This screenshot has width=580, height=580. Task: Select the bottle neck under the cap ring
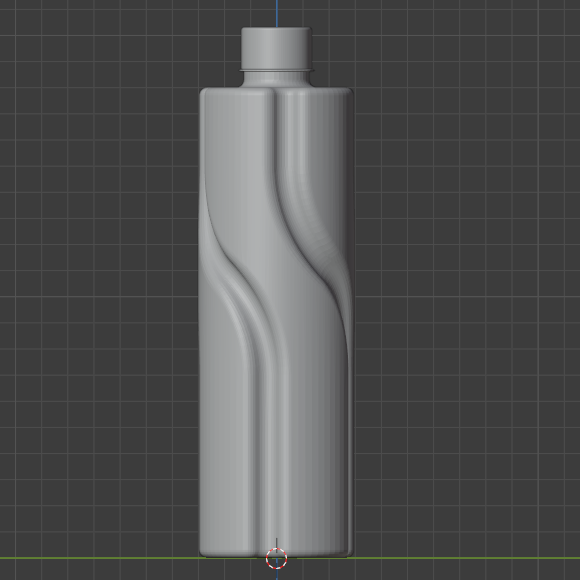pyautogui.click(x=276, y=80)
